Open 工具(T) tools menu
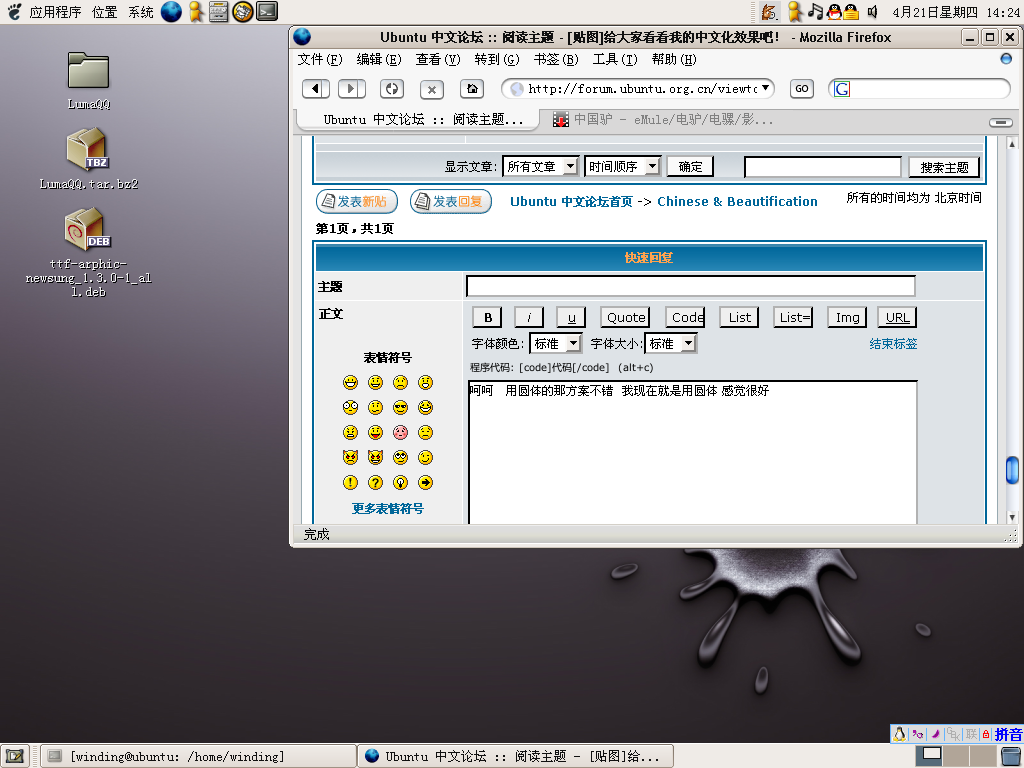This screenshot has height=768, width=1024. pyautogui.click(x=615, y=59)
